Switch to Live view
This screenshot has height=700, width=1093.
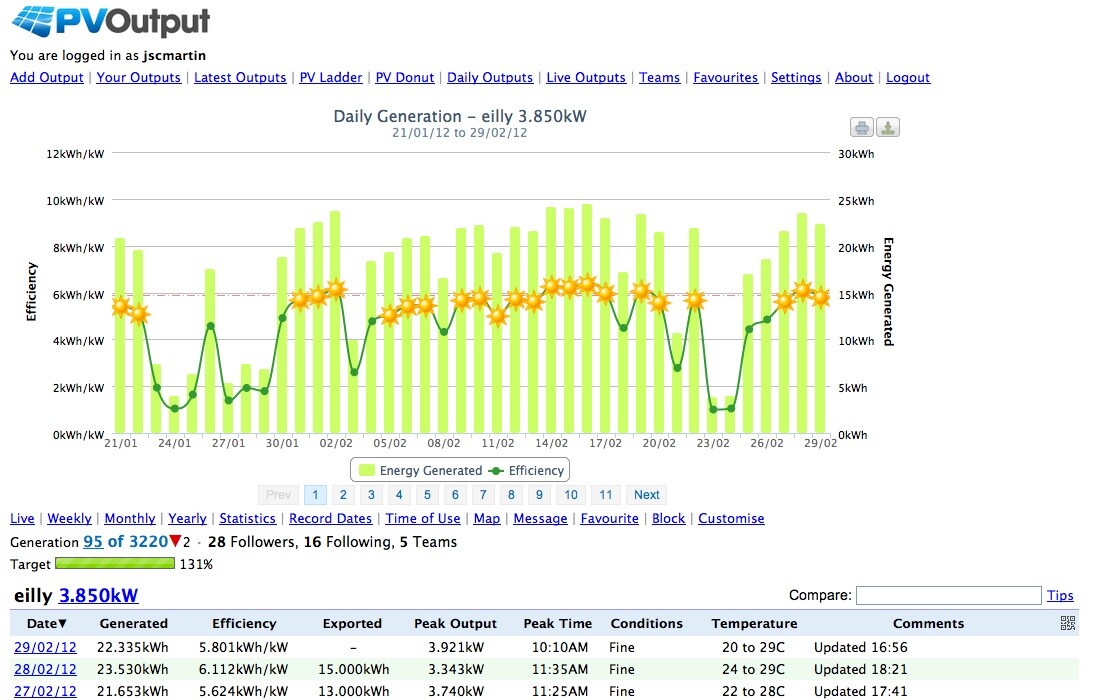(x=22, y=518)
